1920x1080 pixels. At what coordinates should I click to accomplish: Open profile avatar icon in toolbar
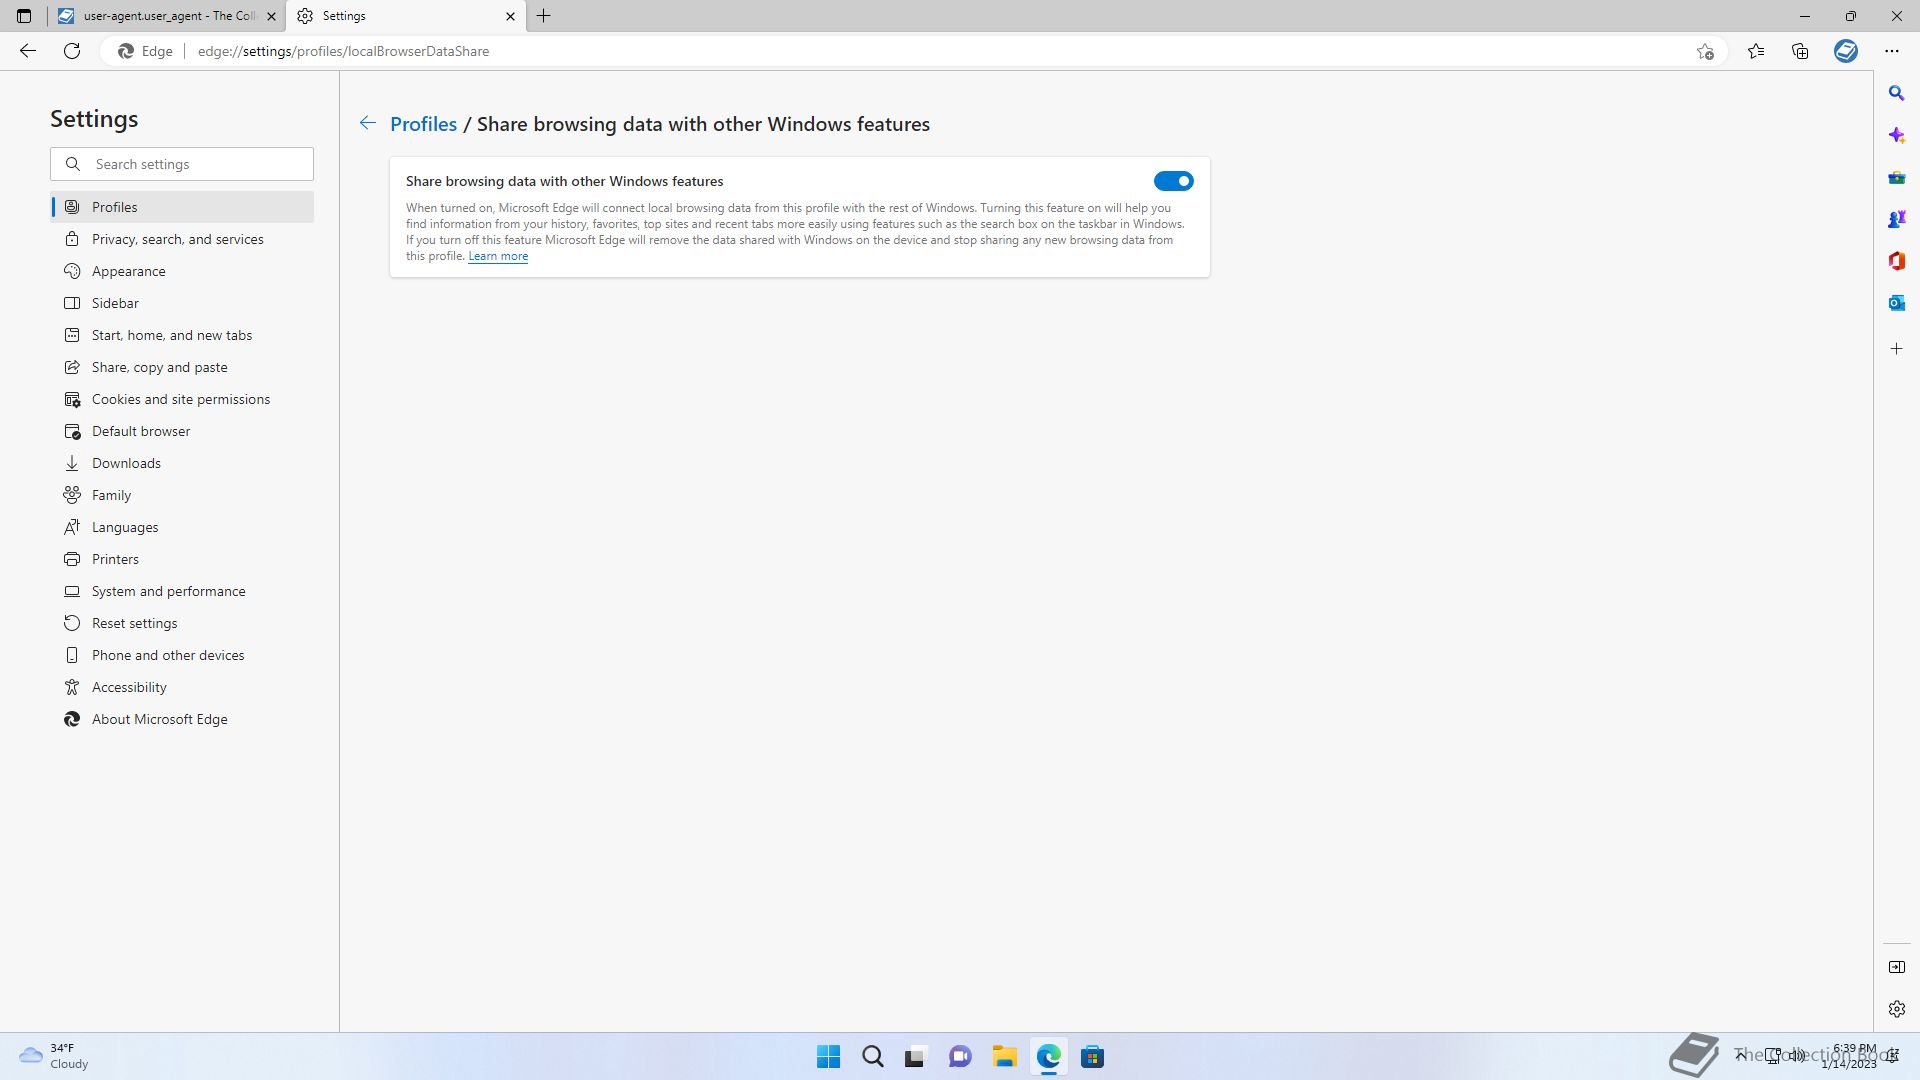click(1846, 51)
